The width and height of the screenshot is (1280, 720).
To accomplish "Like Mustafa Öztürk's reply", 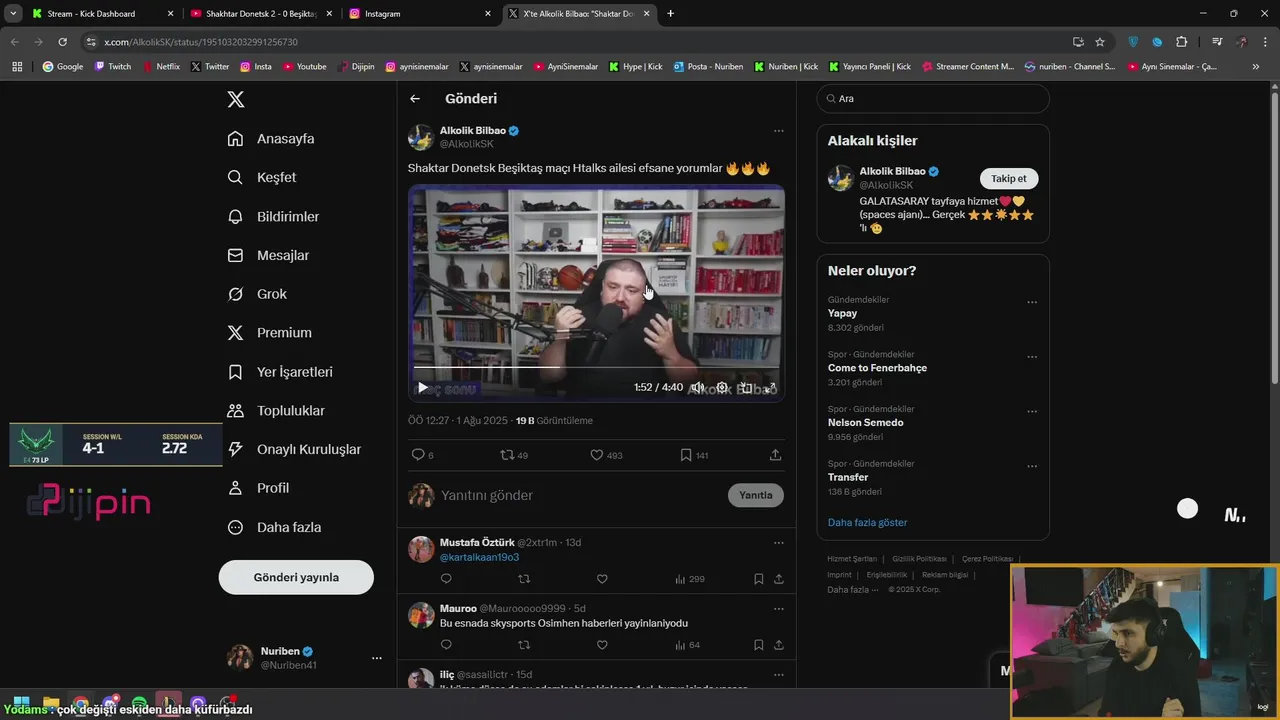I will tap(602, 579).
